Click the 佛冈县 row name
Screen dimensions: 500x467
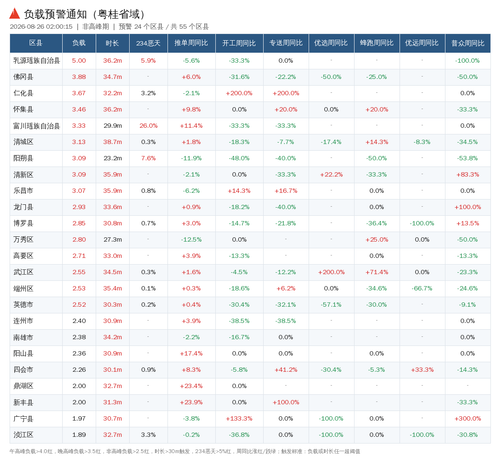[23, 77]
